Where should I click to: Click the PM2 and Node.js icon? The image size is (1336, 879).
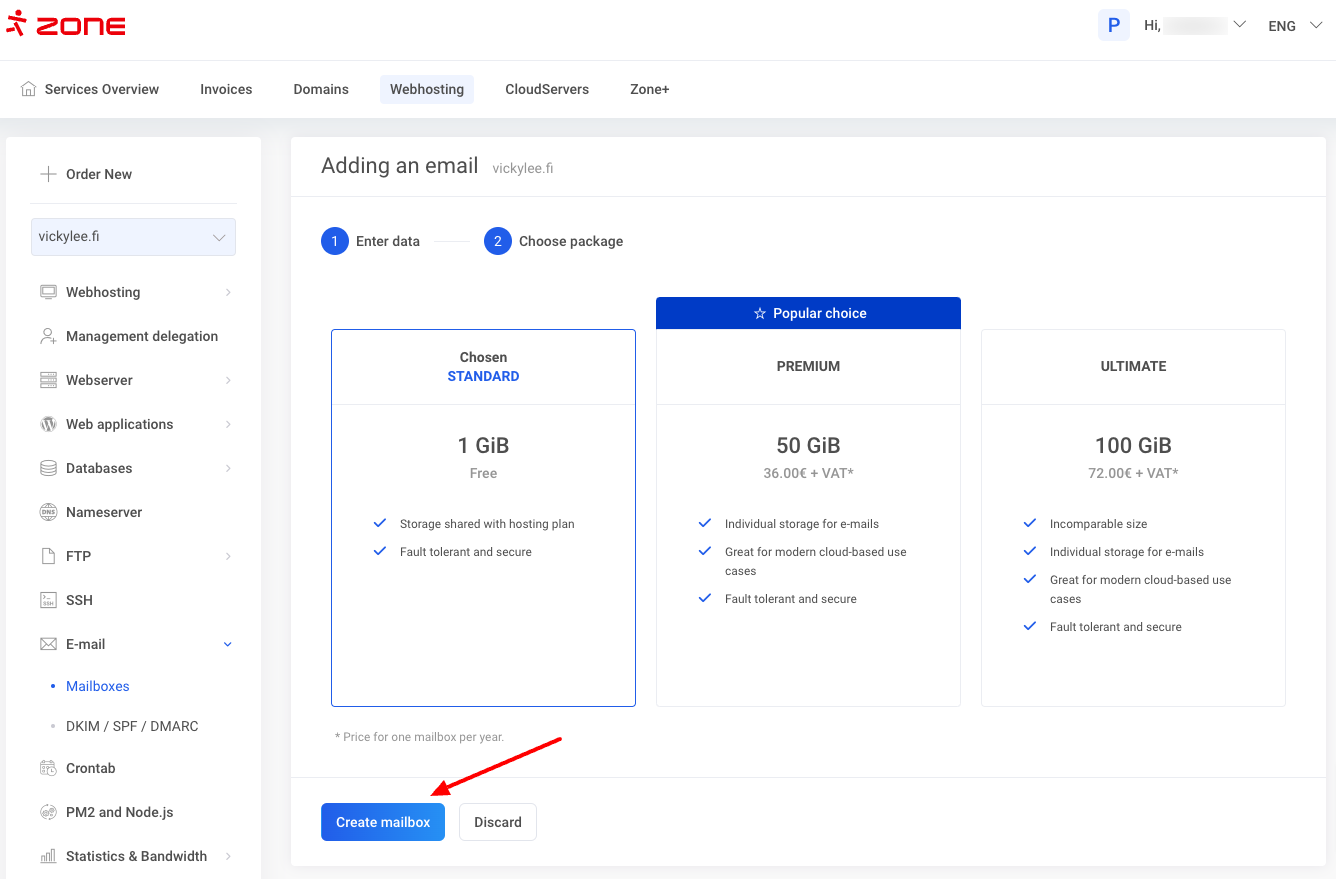(x=48, y=812)
